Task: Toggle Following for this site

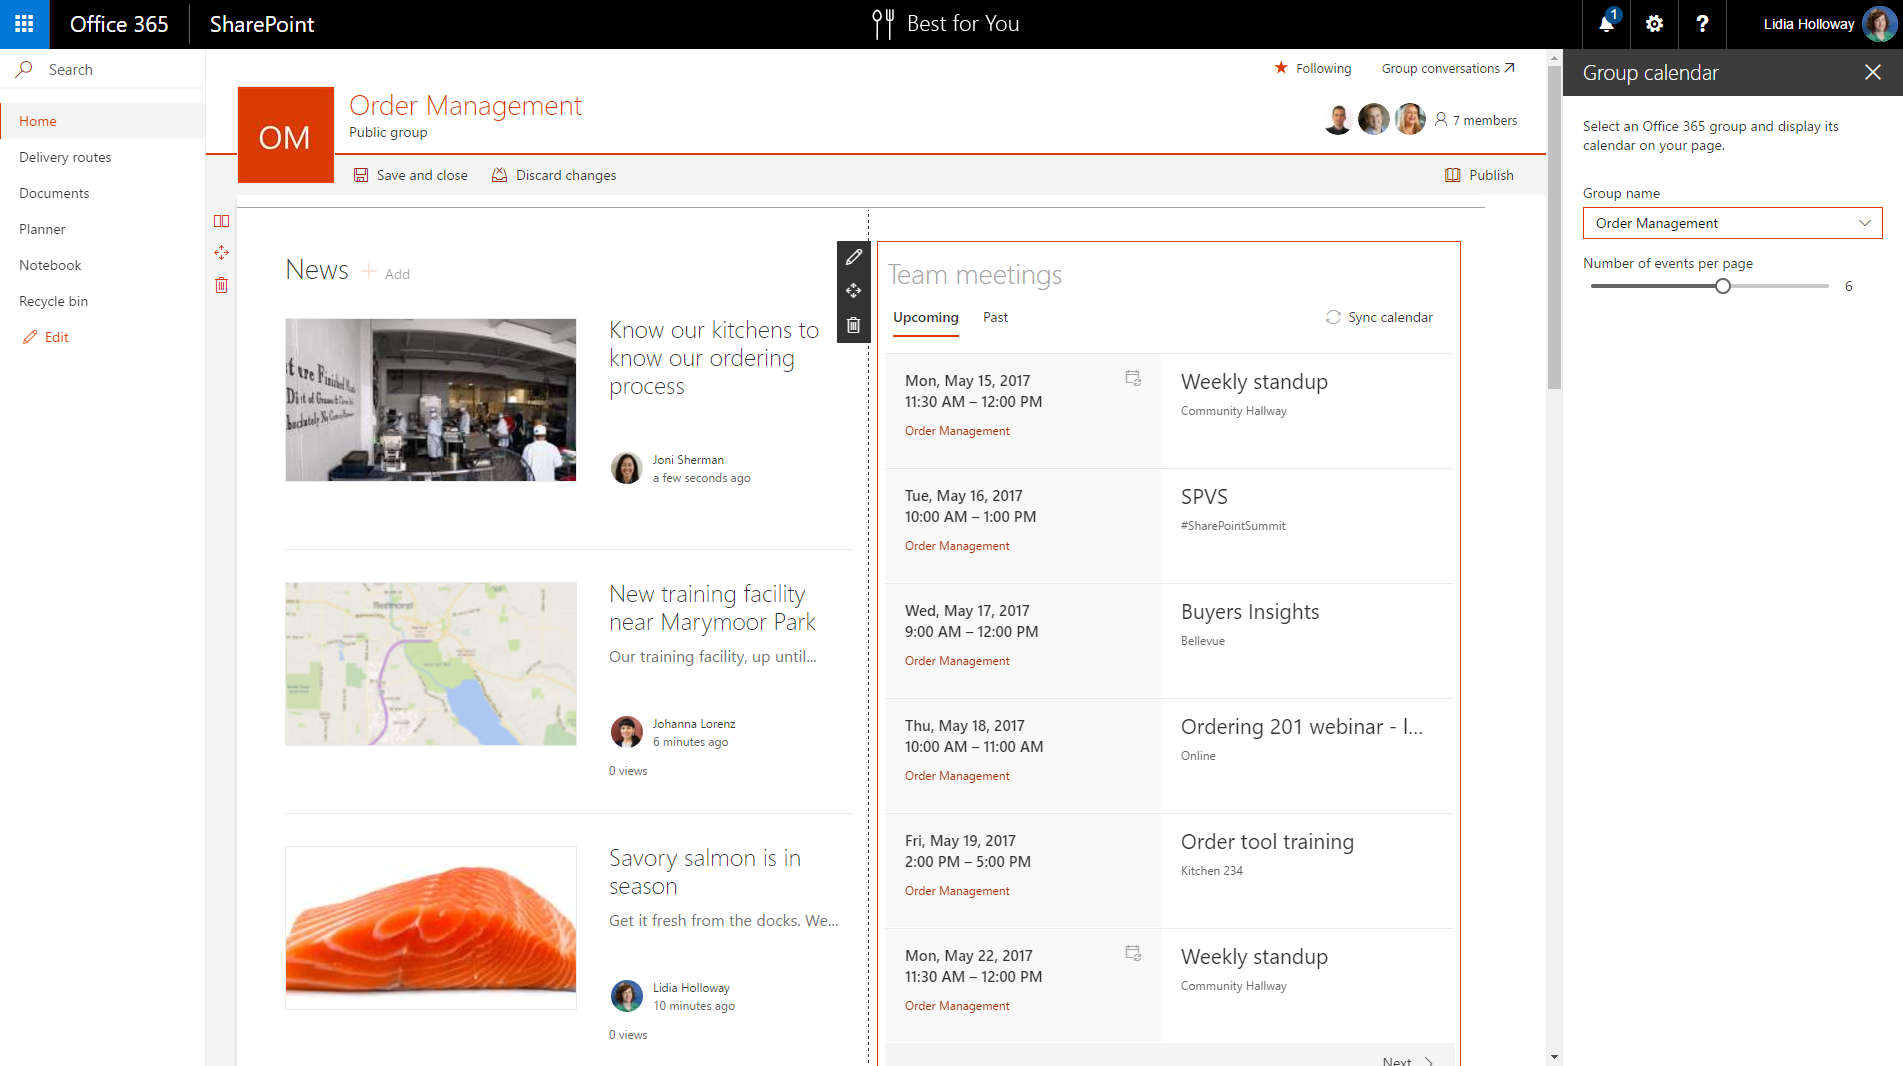Action: click(1313, 68)
